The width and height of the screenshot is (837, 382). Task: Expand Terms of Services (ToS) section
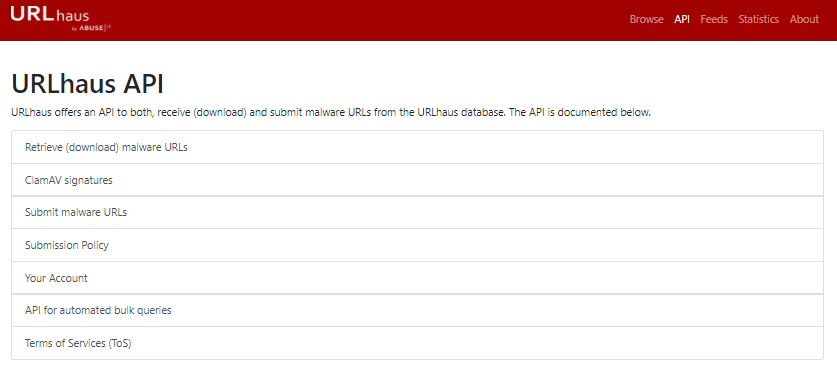tap(417, 343)
